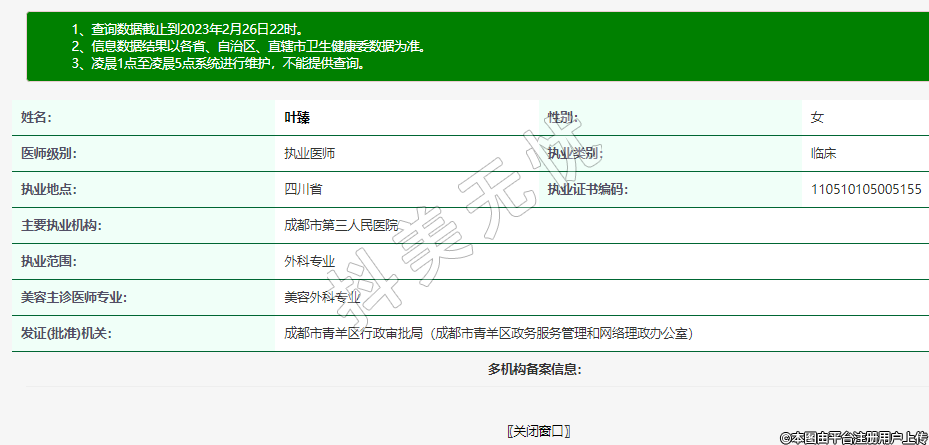
Task: Click the 成都市第三人民医院 institution text
Action: tap(341, 225)
